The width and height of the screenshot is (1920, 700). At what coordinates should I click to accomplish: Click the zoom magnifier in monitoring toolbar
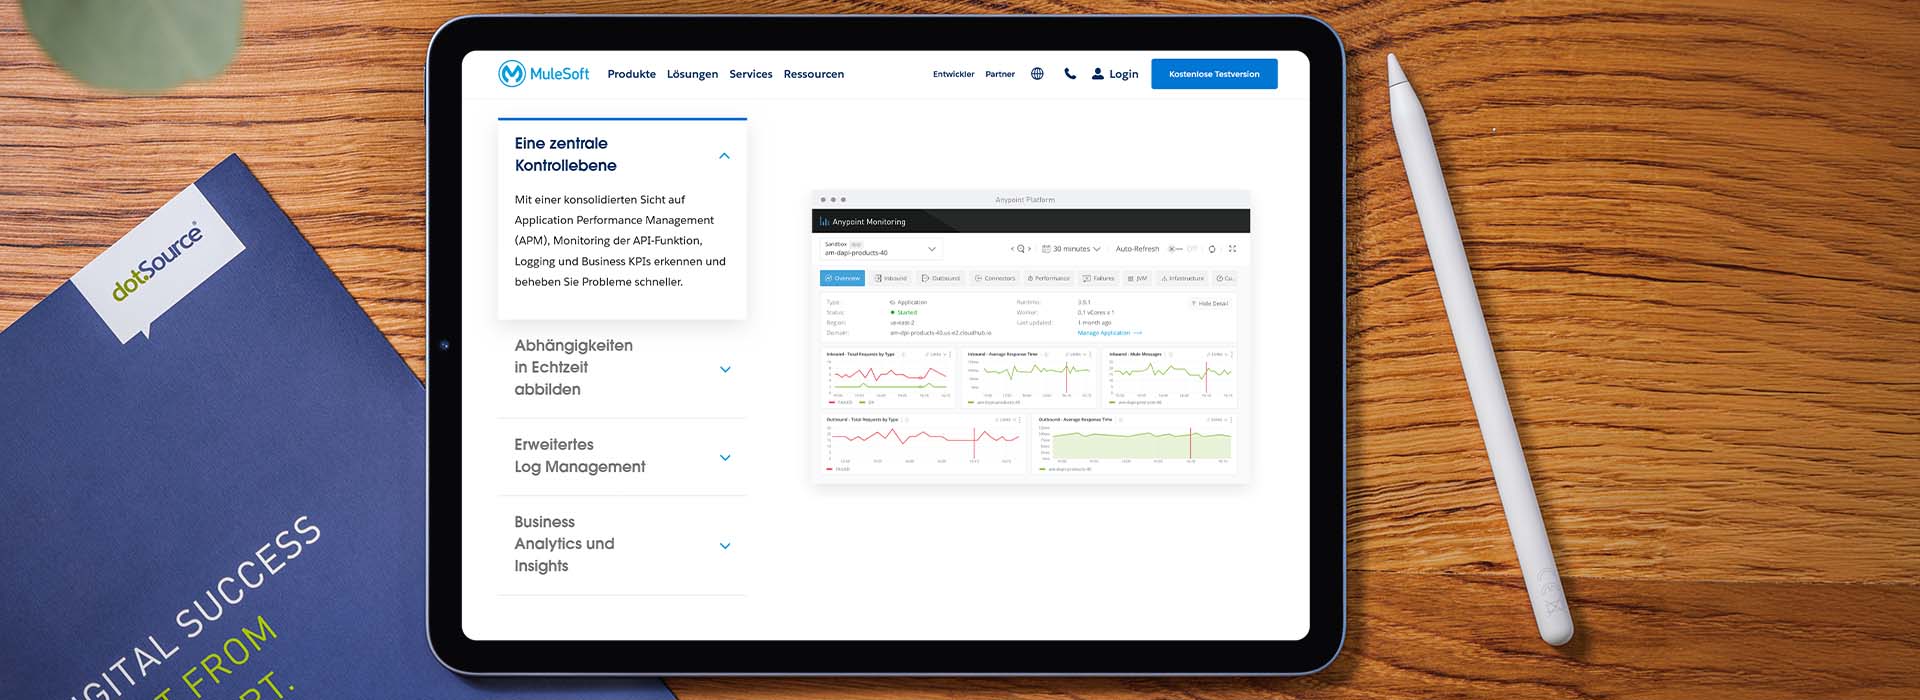coord(1020,249)
